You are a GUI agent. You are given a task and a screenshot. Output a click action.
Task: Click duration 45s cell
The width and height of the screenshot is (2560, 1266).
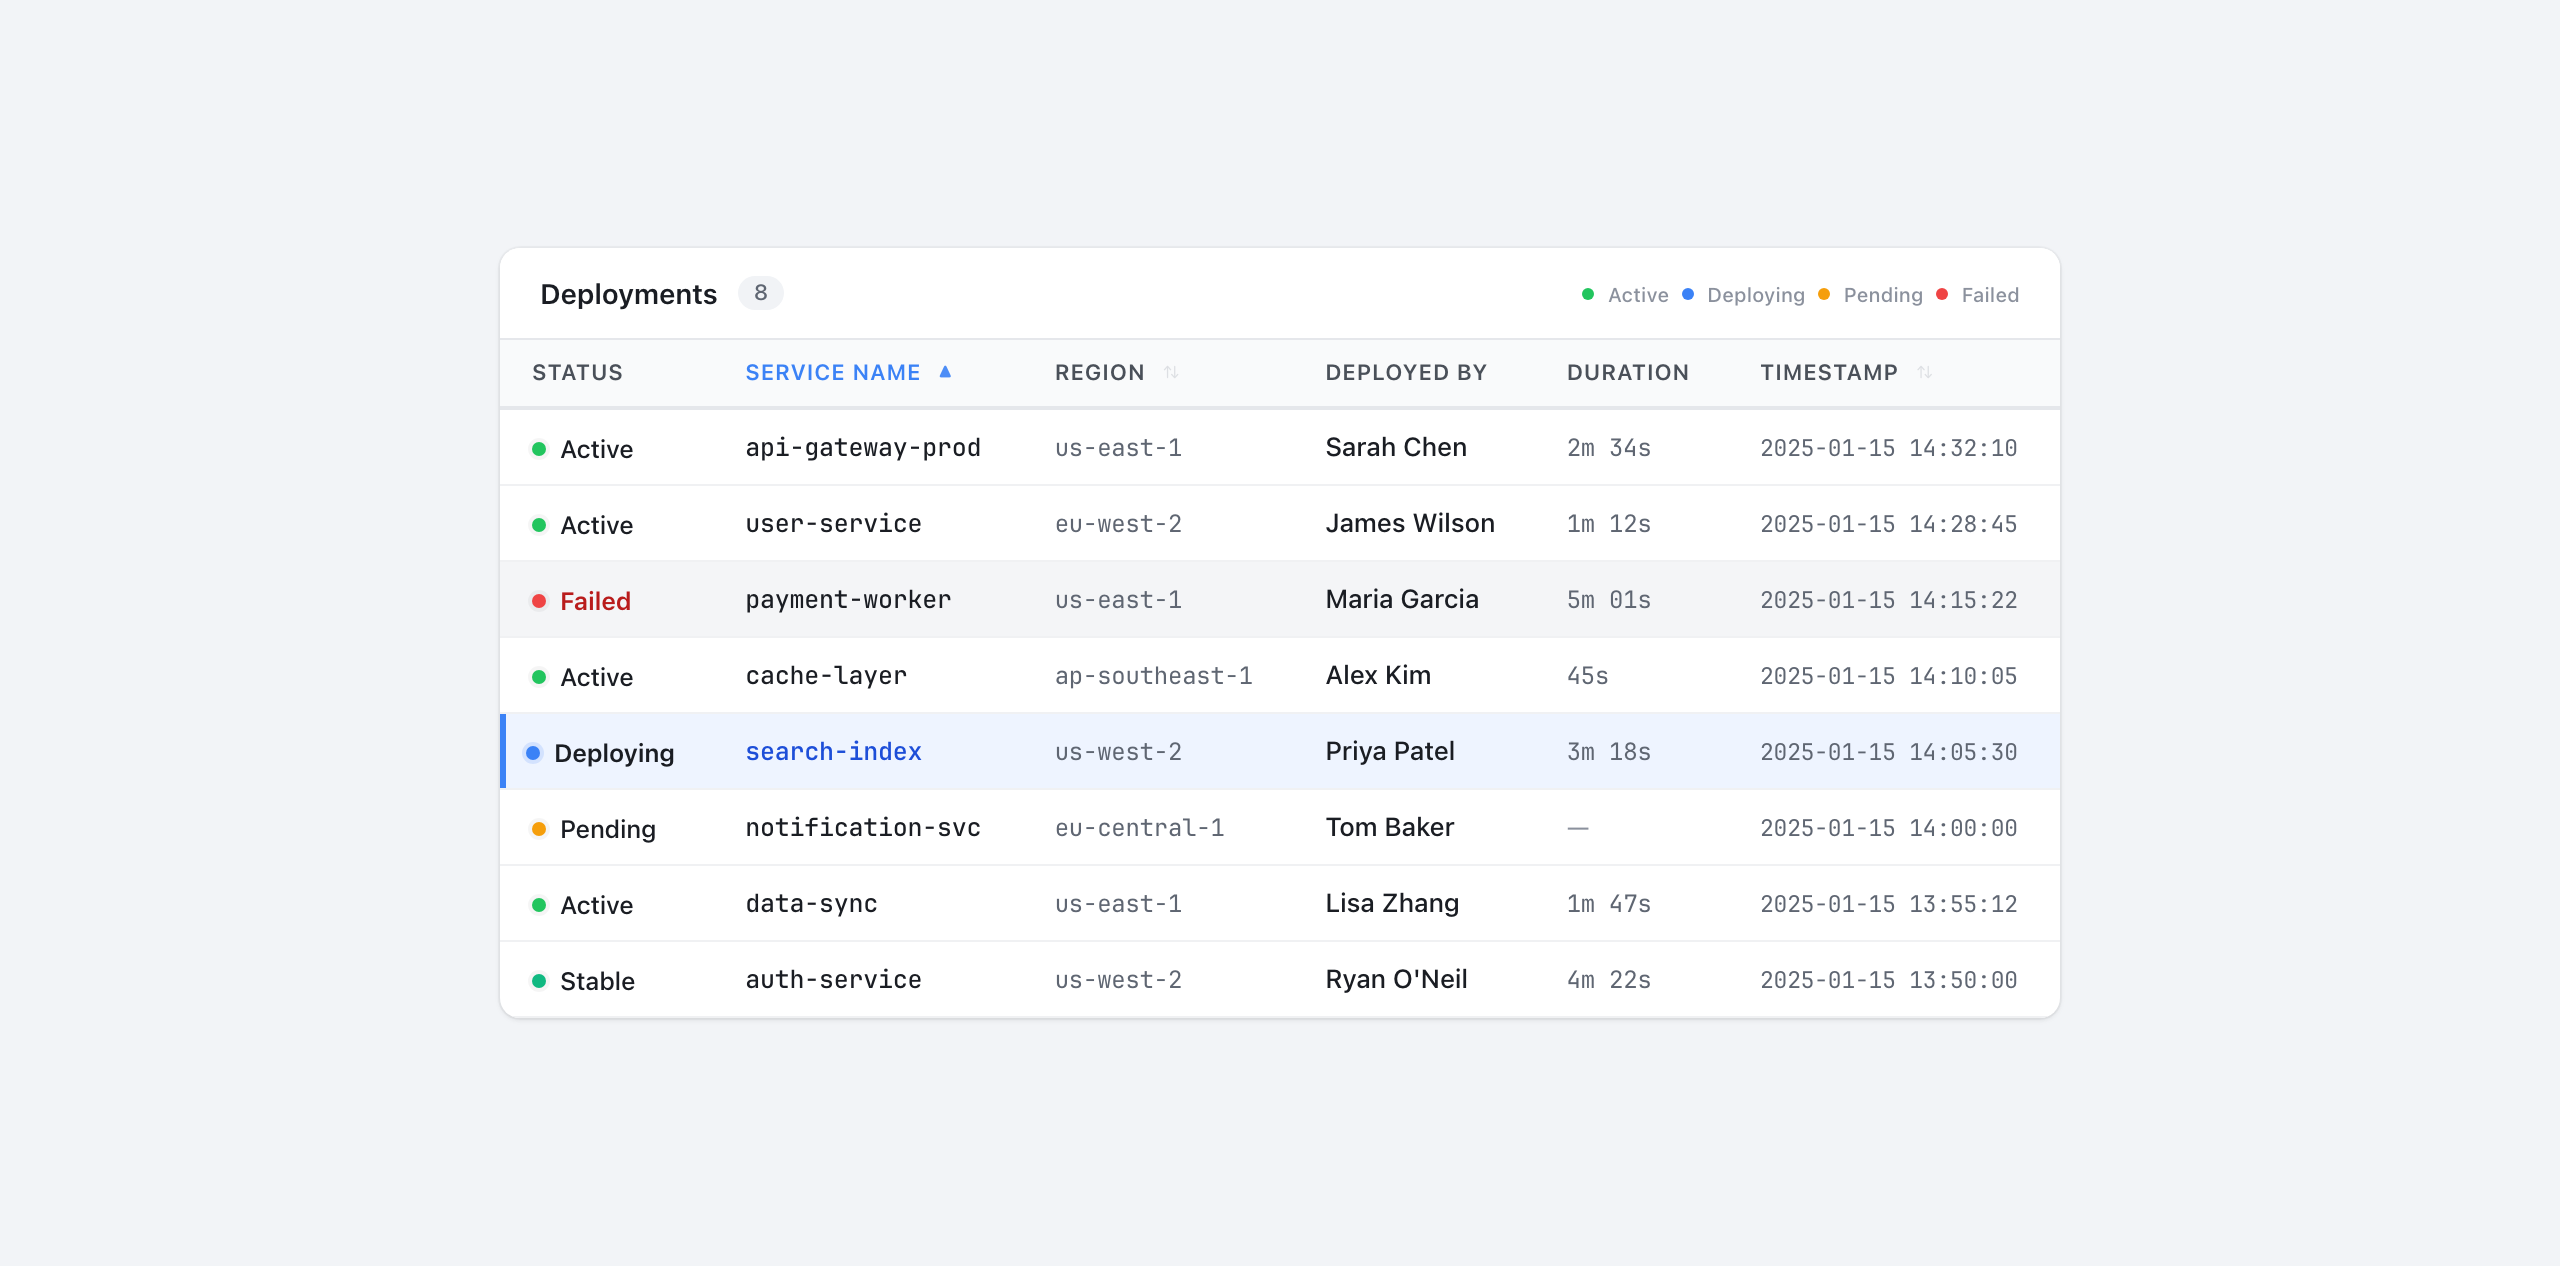tap(1587, 677)
